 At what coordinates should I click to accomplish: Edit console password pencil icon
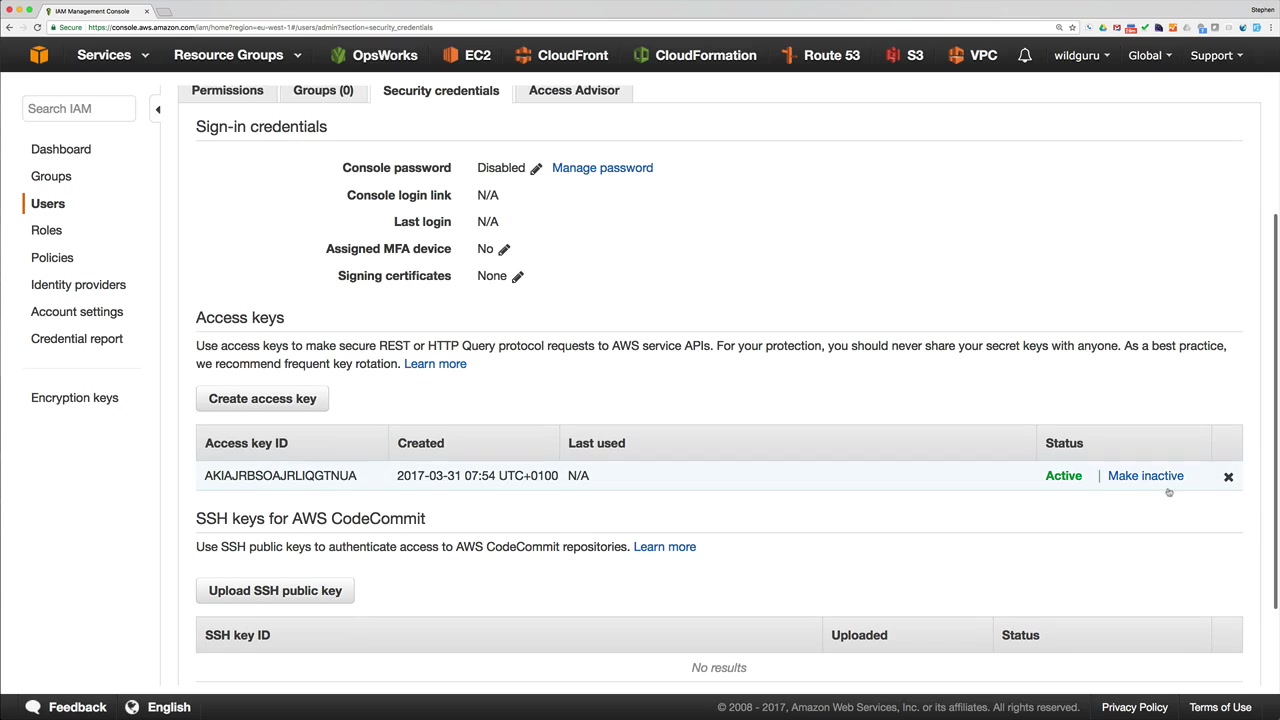536,169
